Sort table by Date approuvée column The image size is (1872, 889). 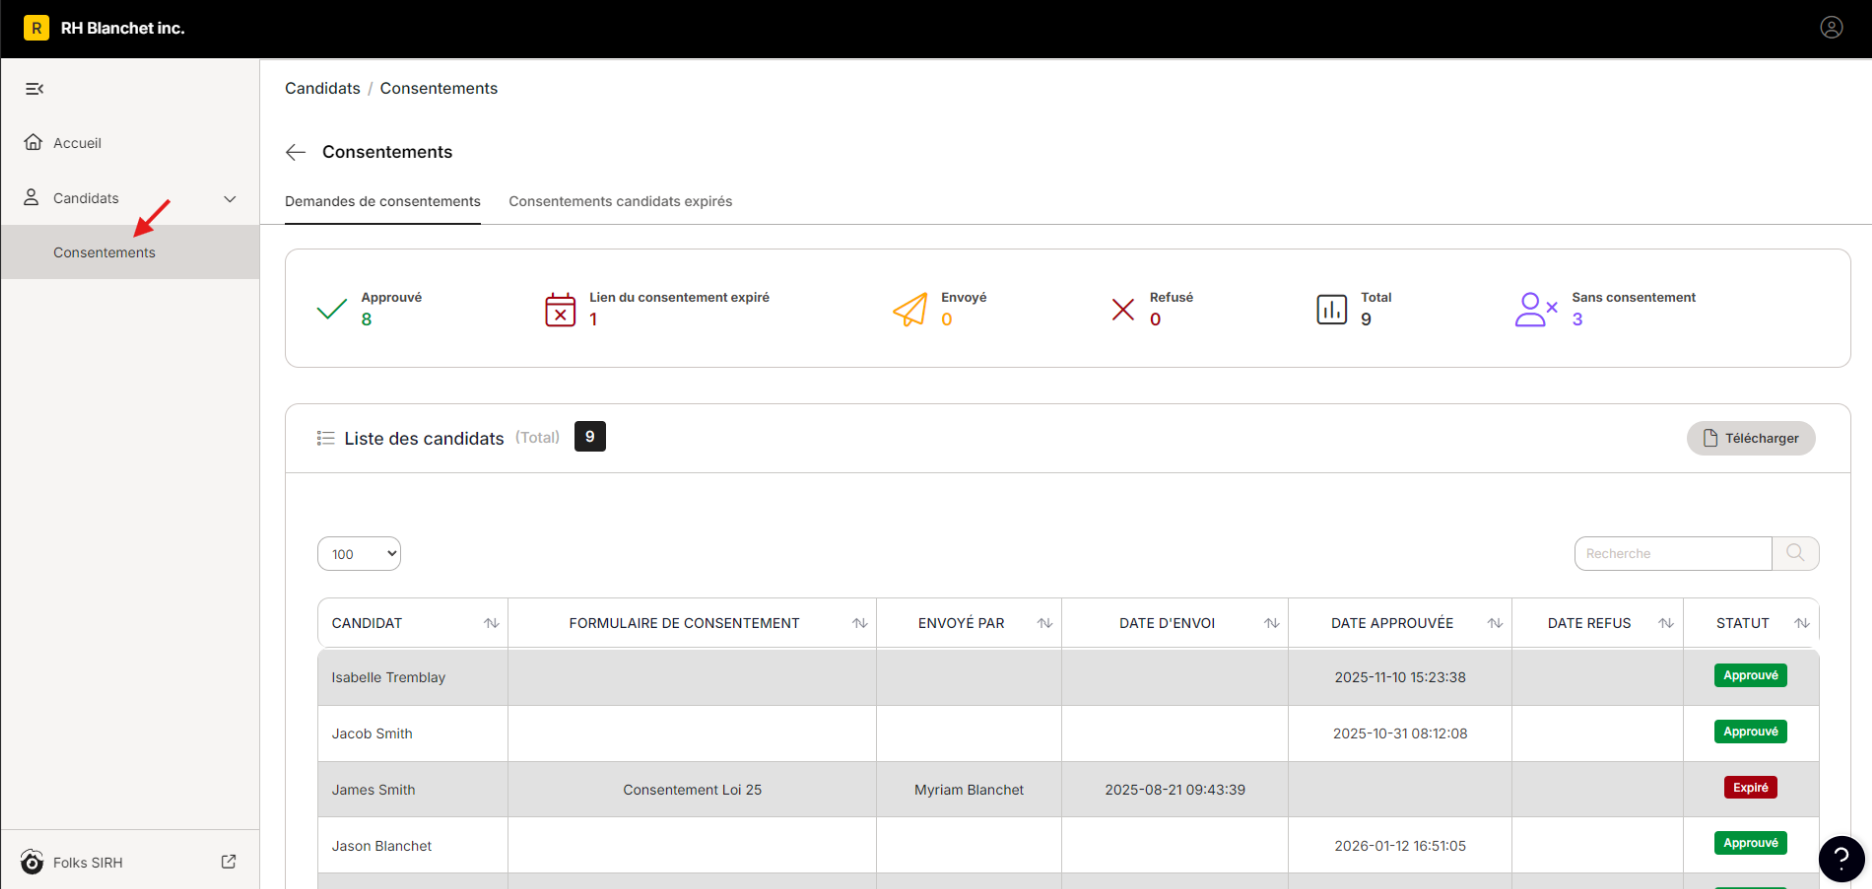click(1495, 623)
